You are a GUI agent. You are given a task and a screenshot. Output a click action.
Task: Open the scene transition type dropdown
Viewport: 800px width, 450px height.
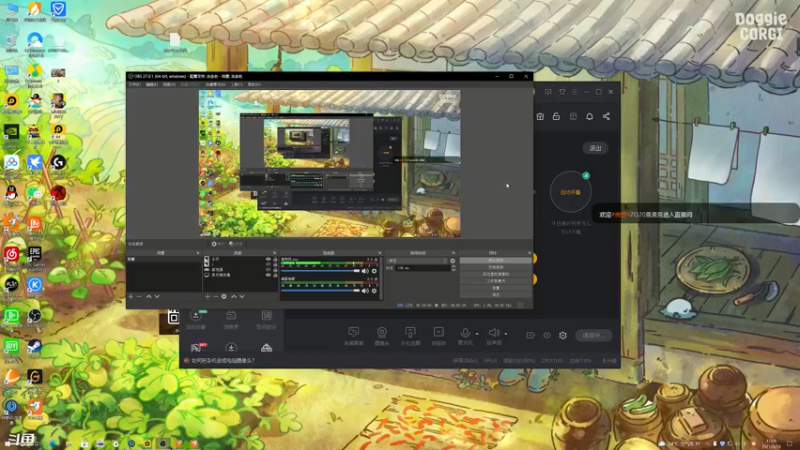coord(417,261)
